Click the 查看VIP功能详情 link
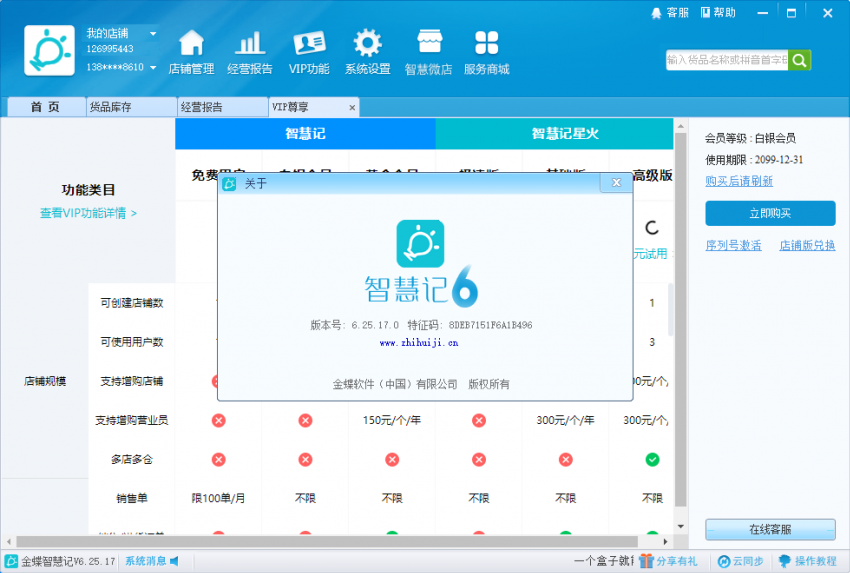The image size is (850, 573). pos(88,213)
